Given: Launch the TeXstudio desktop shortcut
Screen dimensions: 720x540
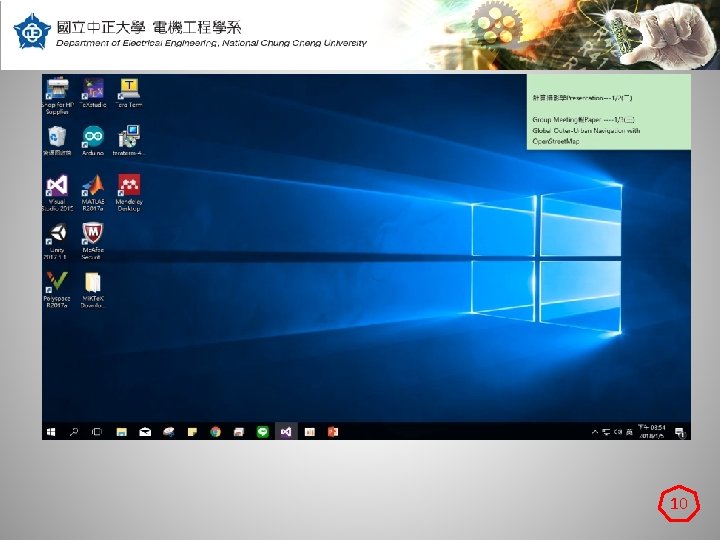Looking at the screenshot, I should (x=93, y=93).
